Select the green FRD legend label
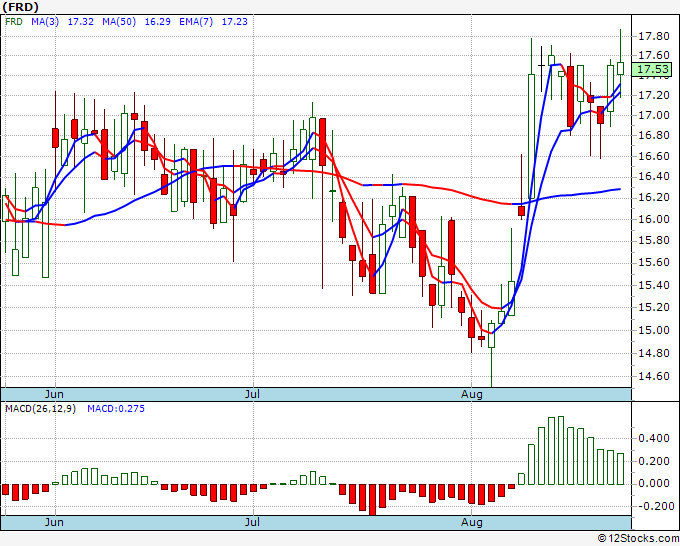The image size is (680, 546). tap(13, 22)
